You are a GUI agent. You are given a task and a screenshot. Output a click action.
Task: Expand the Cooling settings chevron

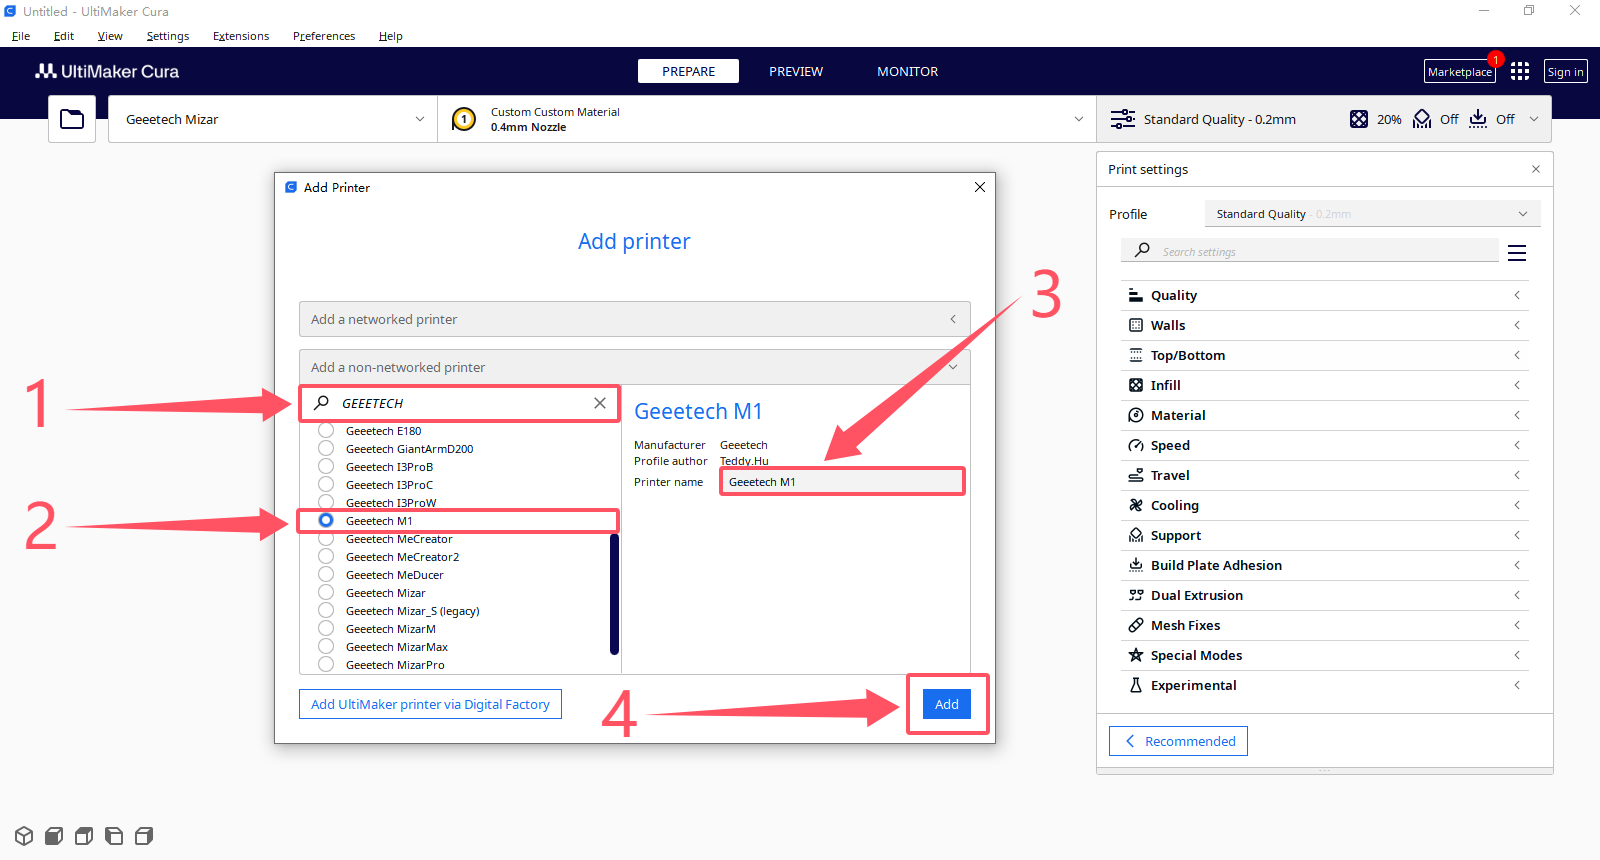tap(1517, 505)
